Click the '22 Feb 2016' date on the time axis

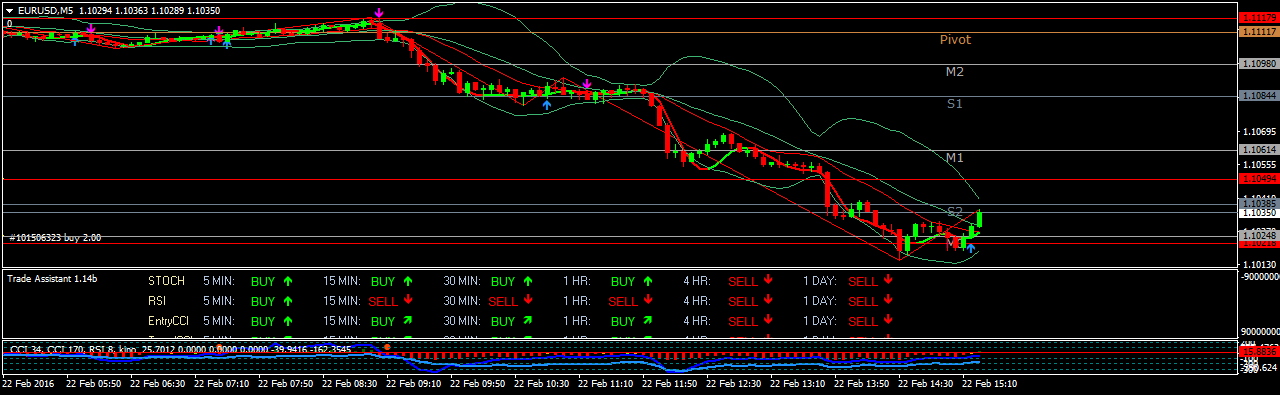tap(28, 383)
